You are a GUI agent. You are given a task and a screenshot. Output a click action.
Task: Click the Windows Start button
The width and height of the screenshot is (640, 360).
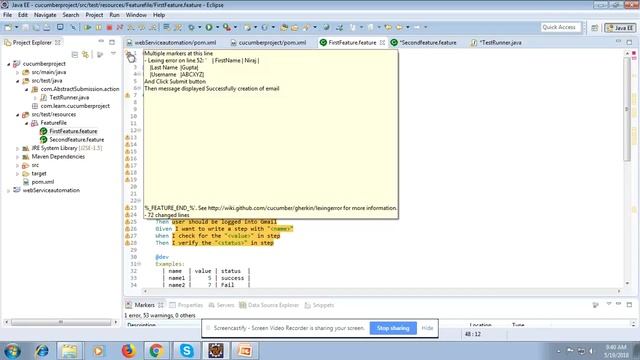(x=12, y=351)
